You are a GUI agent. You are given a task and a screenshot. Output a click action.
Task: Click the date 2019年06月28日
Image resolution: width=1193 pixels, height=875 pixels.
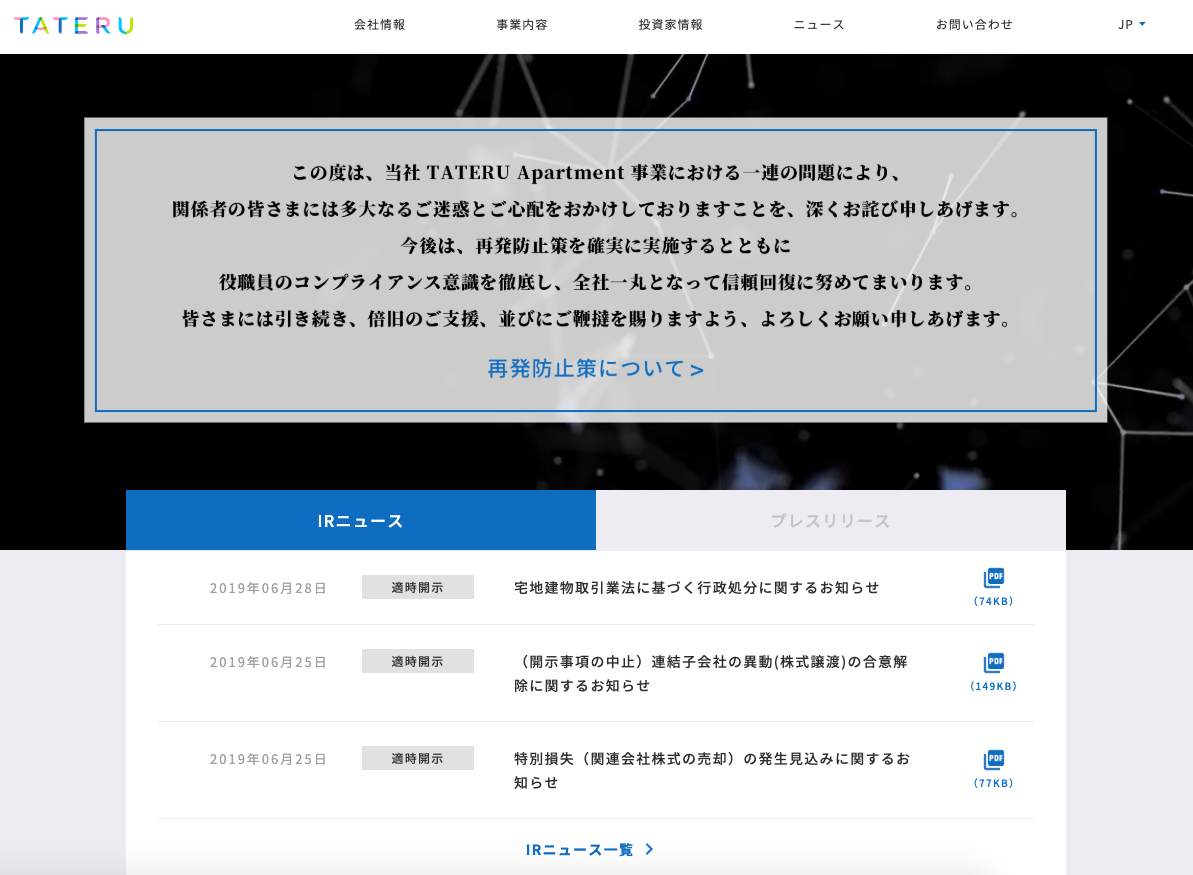tap(268, 588)
